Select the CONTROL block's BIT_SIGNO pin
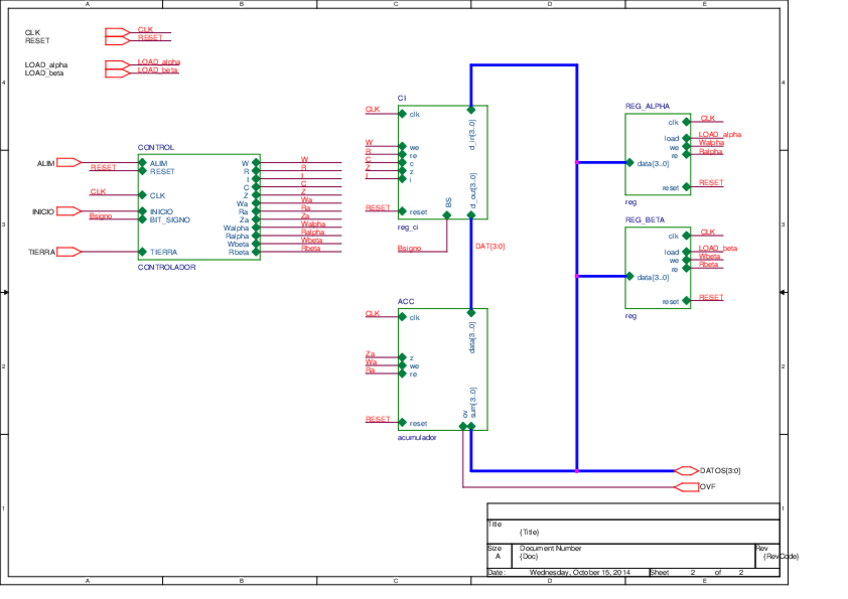This screenshot has height=599, width=848. click(x=143, y=219)
